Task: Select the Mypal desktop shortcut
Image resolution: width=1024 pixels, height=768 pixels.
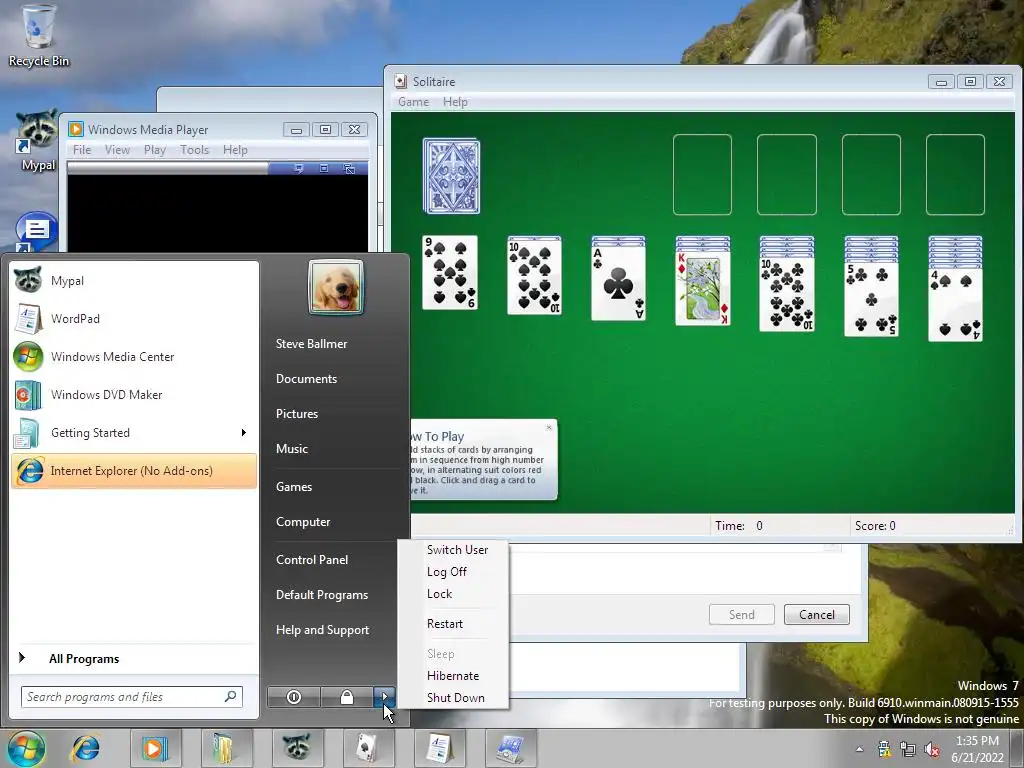Action: click(x=37, y=141)
